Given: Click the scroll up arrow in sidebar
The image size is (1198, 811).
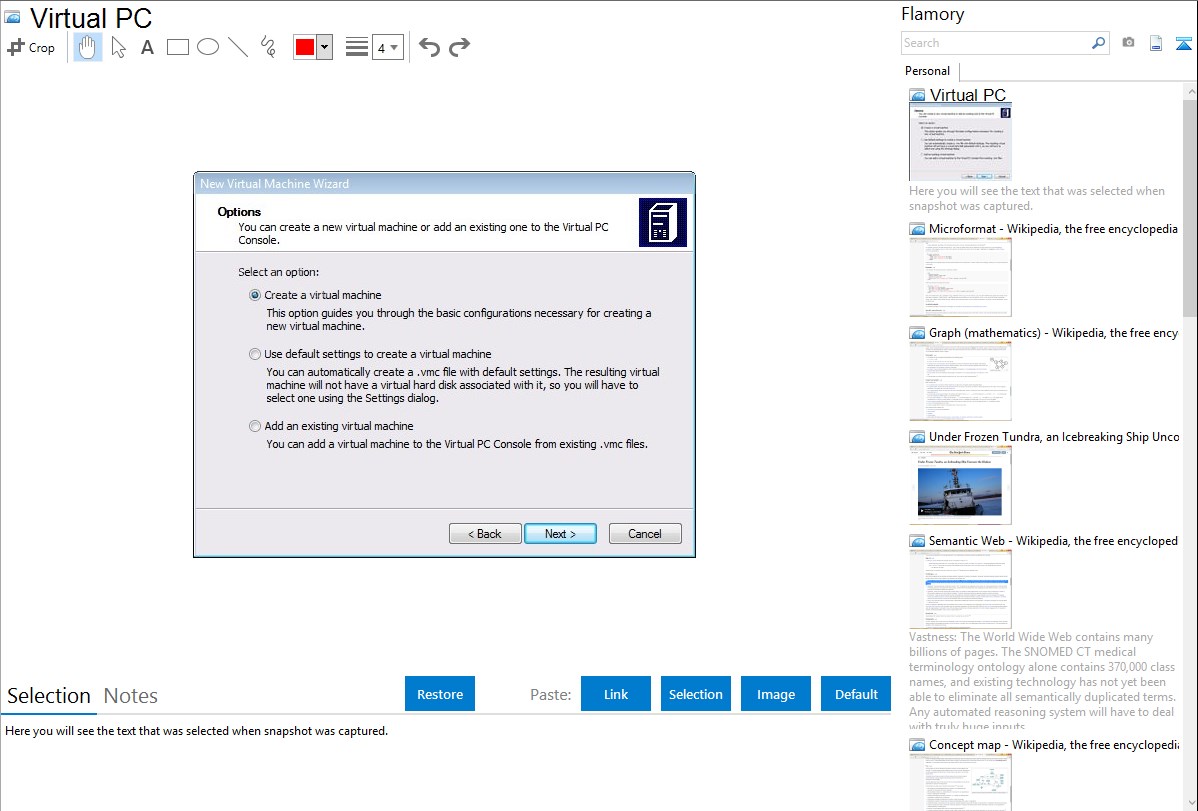Looking at the screenshot, I should [x=1190, y=91].
